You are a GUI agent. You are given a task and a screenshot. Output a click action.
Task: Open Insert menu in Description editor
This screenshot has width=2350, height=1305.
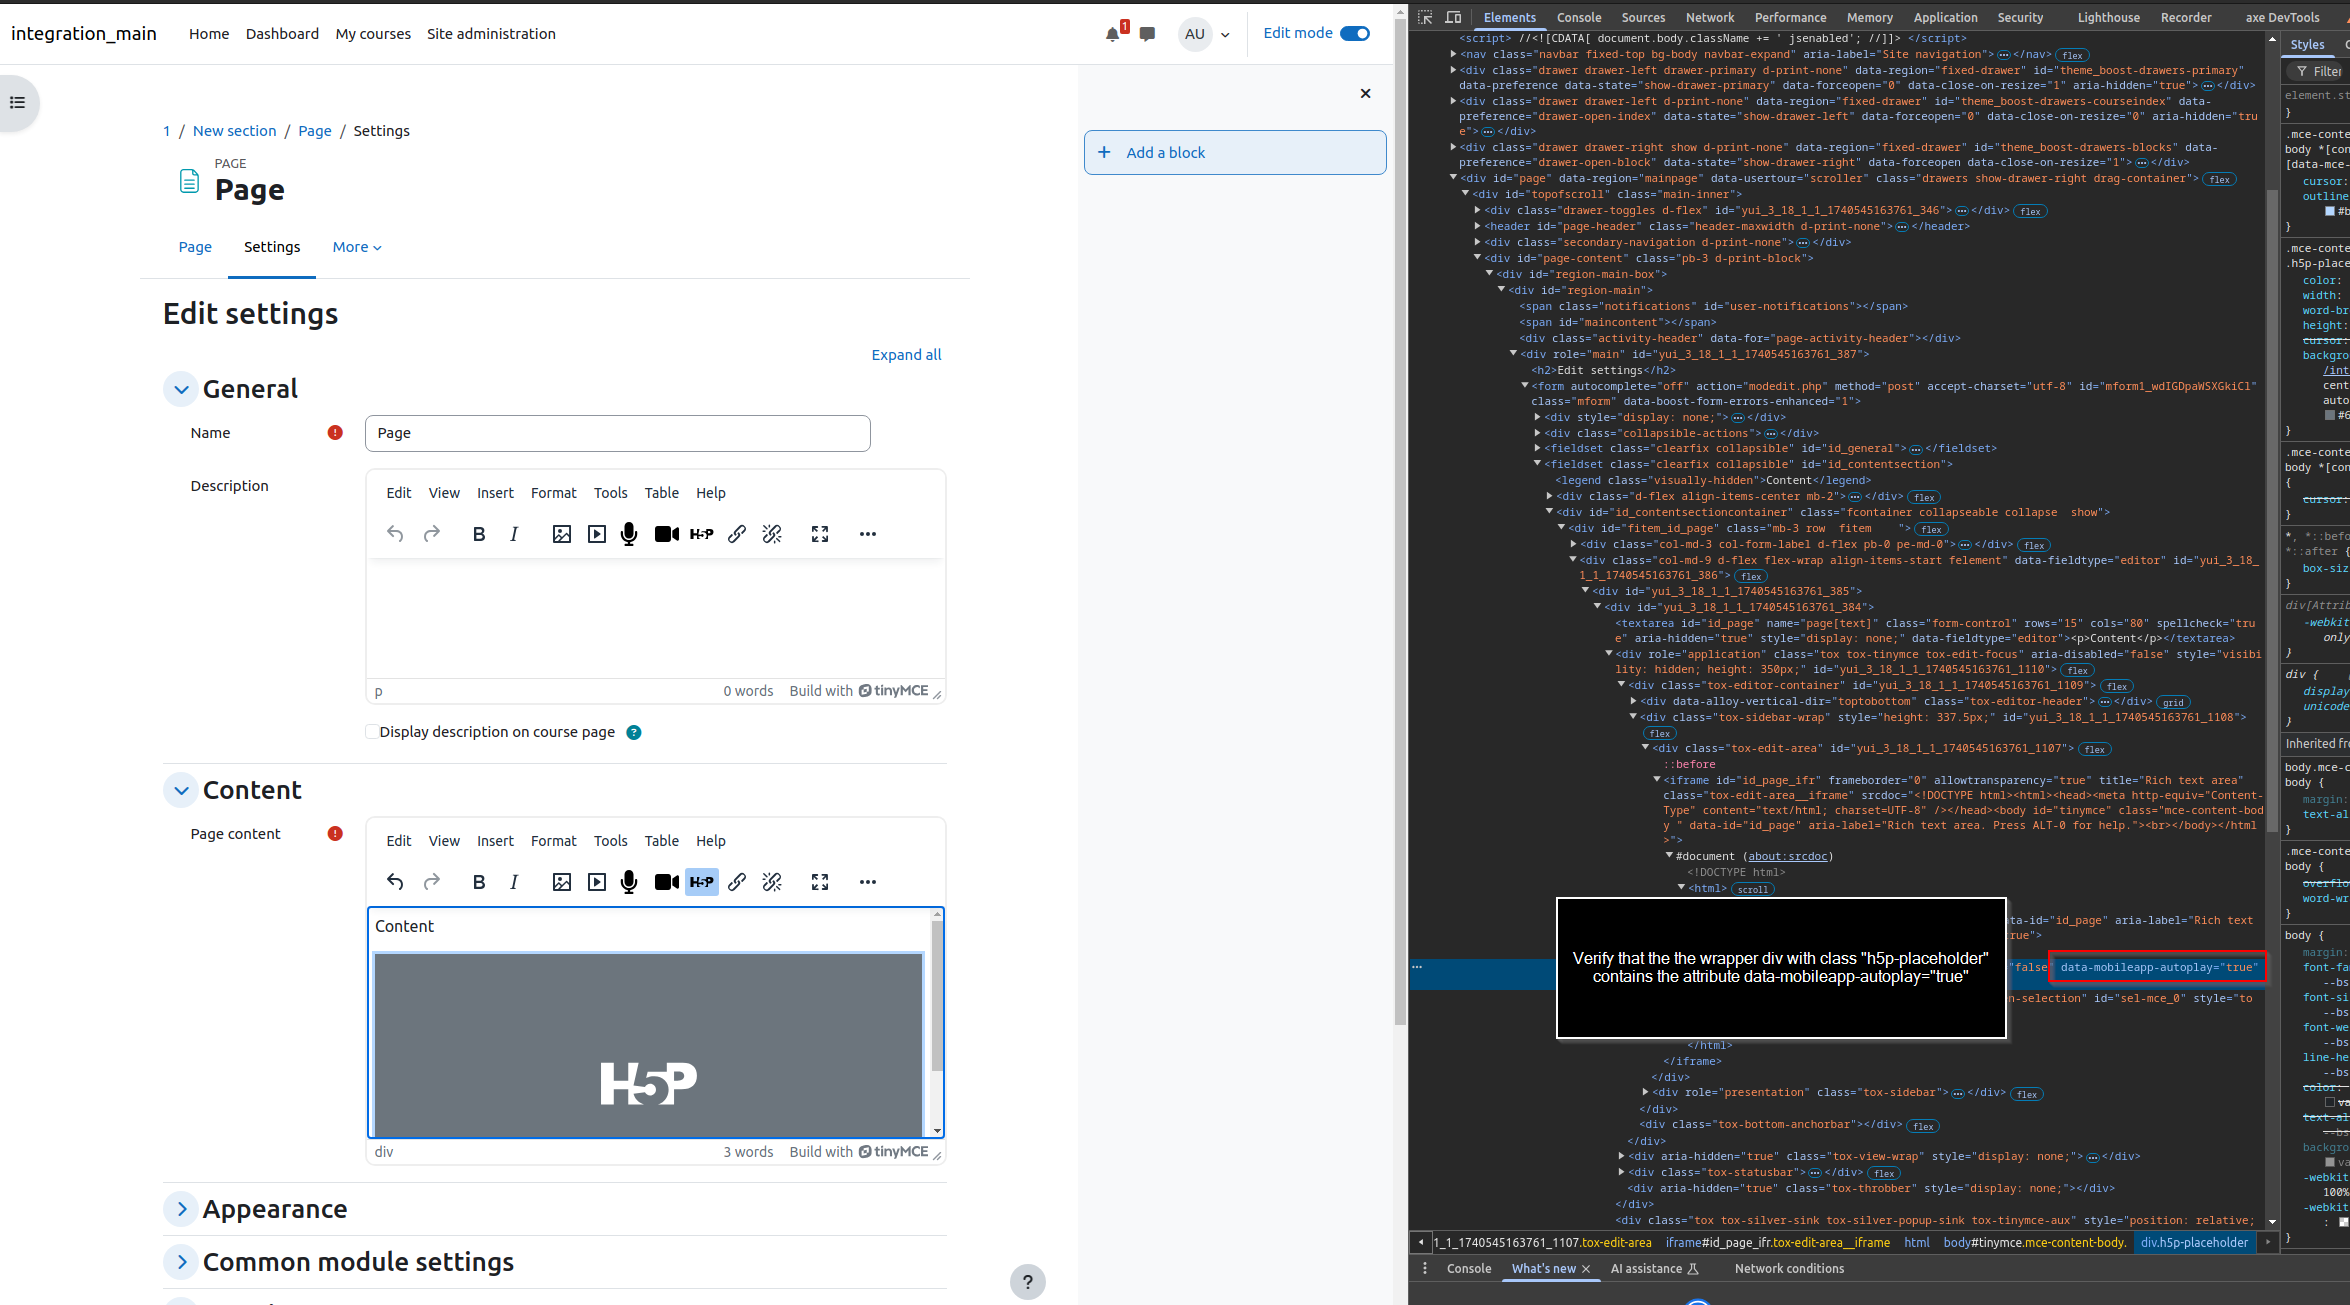(495, 493)
